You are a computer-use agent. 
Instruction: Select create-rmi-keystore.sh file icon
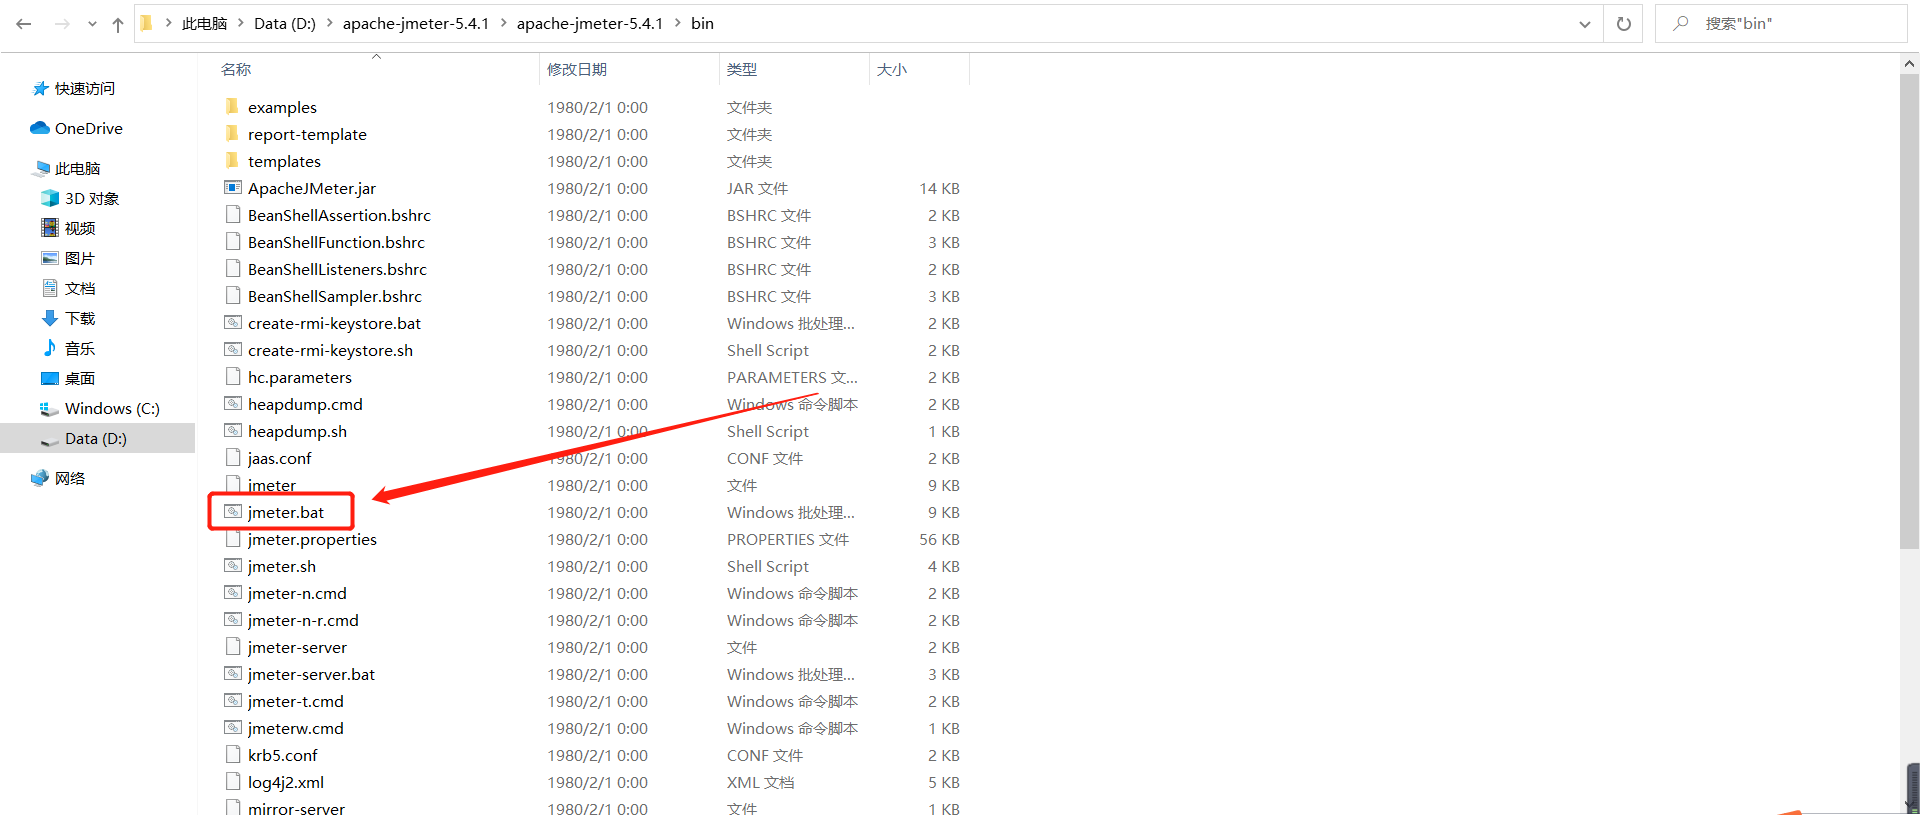pos(232,349)
